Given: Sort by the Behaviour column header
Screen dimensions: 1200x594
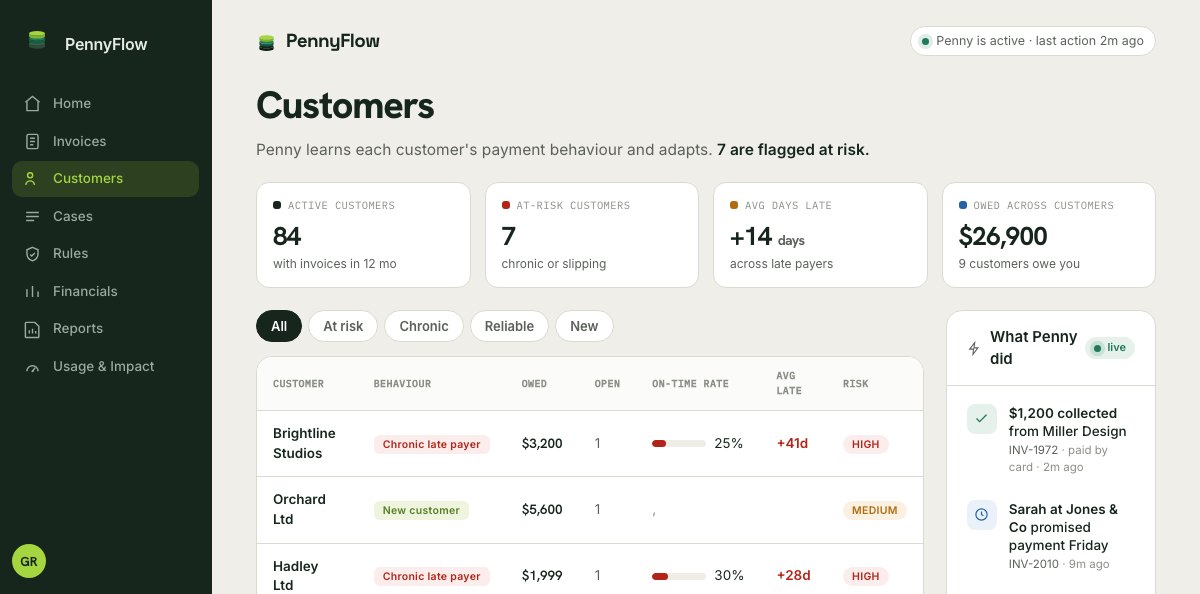Looking at the screenshot, I should (x=402, y=384).
